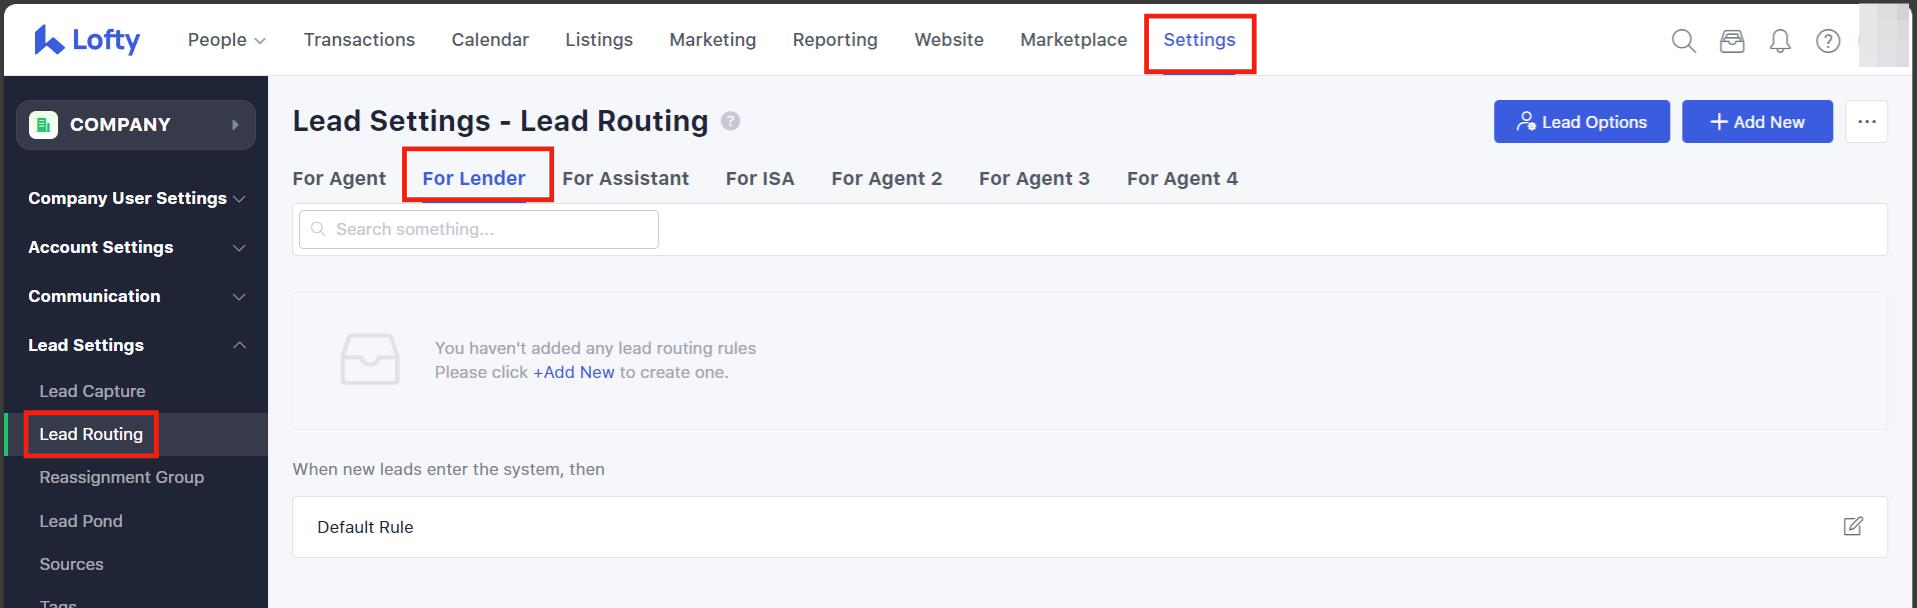Switch to the For Assistant tab

pos(625,178)
